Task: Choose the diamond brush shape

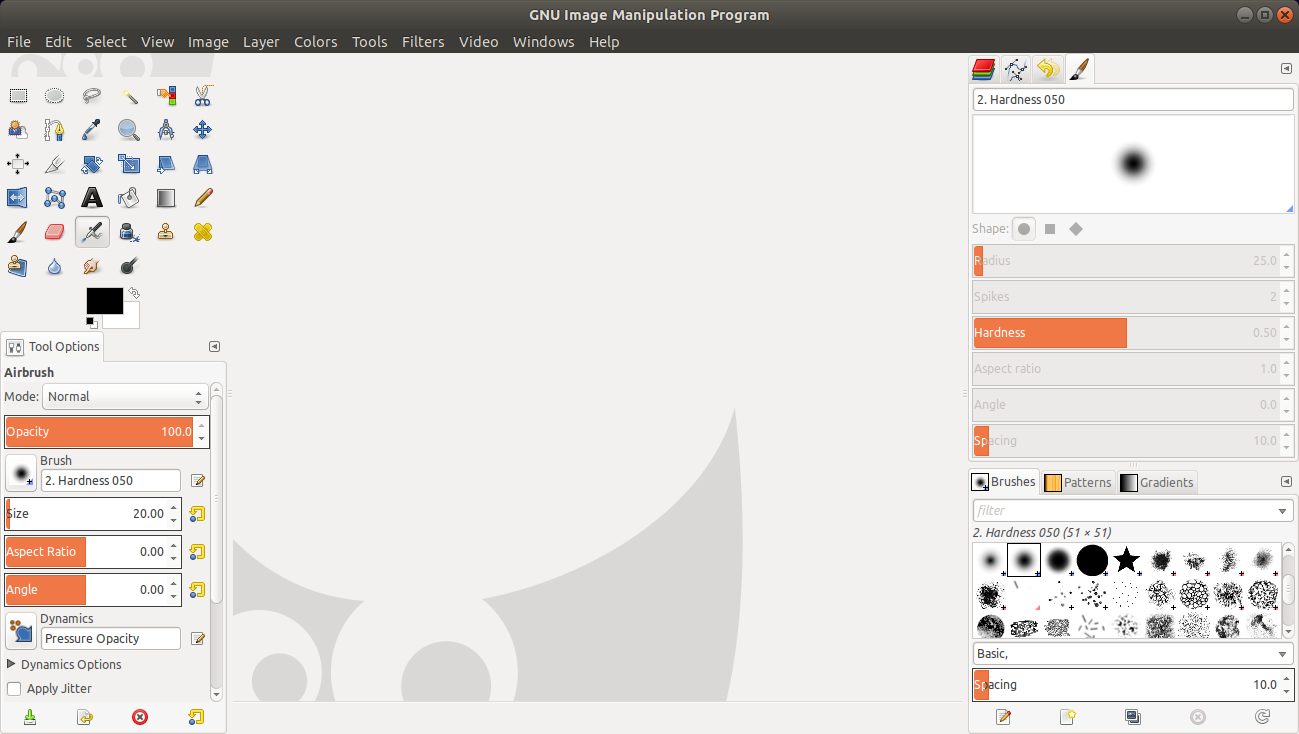Action: [x=1076, y=229]
